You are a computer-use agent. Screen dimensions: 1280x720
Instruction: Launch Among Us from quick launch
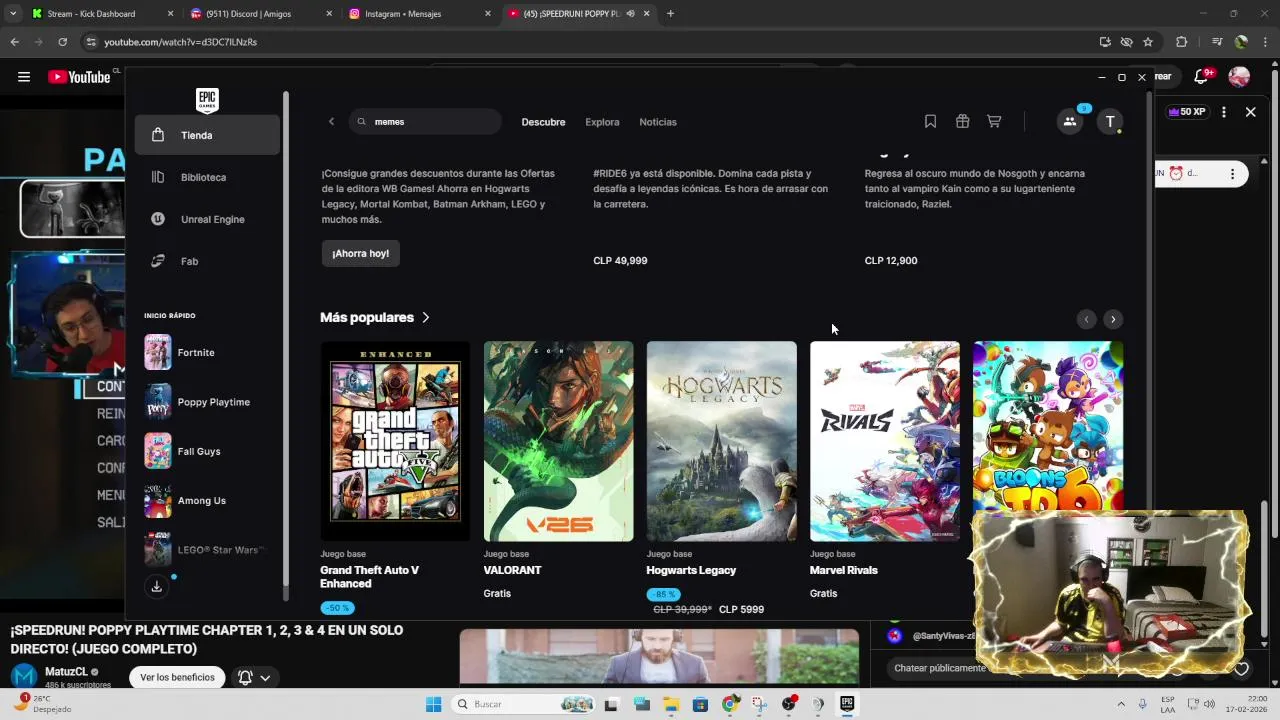[x=207, y=500]
